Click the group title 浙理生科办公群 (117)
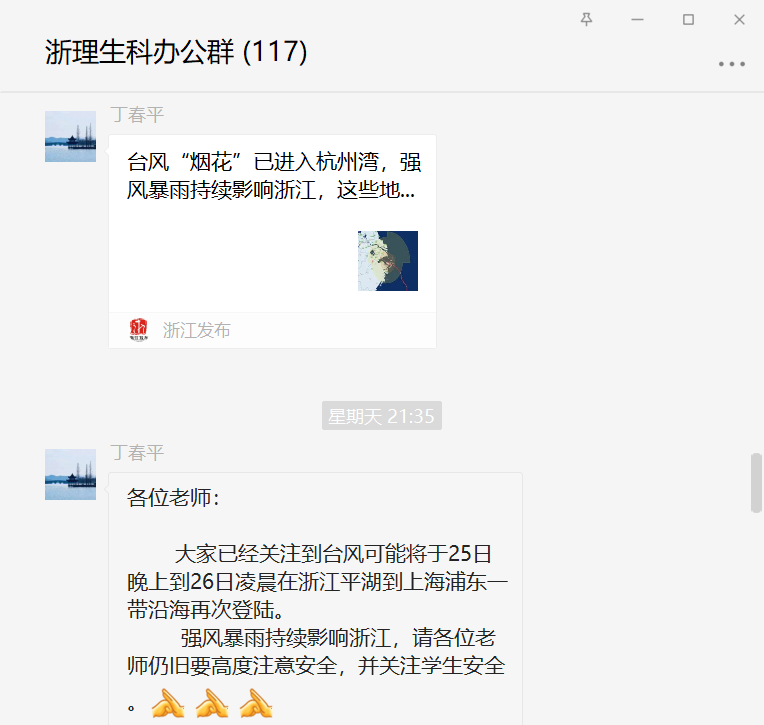The width and height of the screenshot is (764, 725). click(x=176, y=52)
